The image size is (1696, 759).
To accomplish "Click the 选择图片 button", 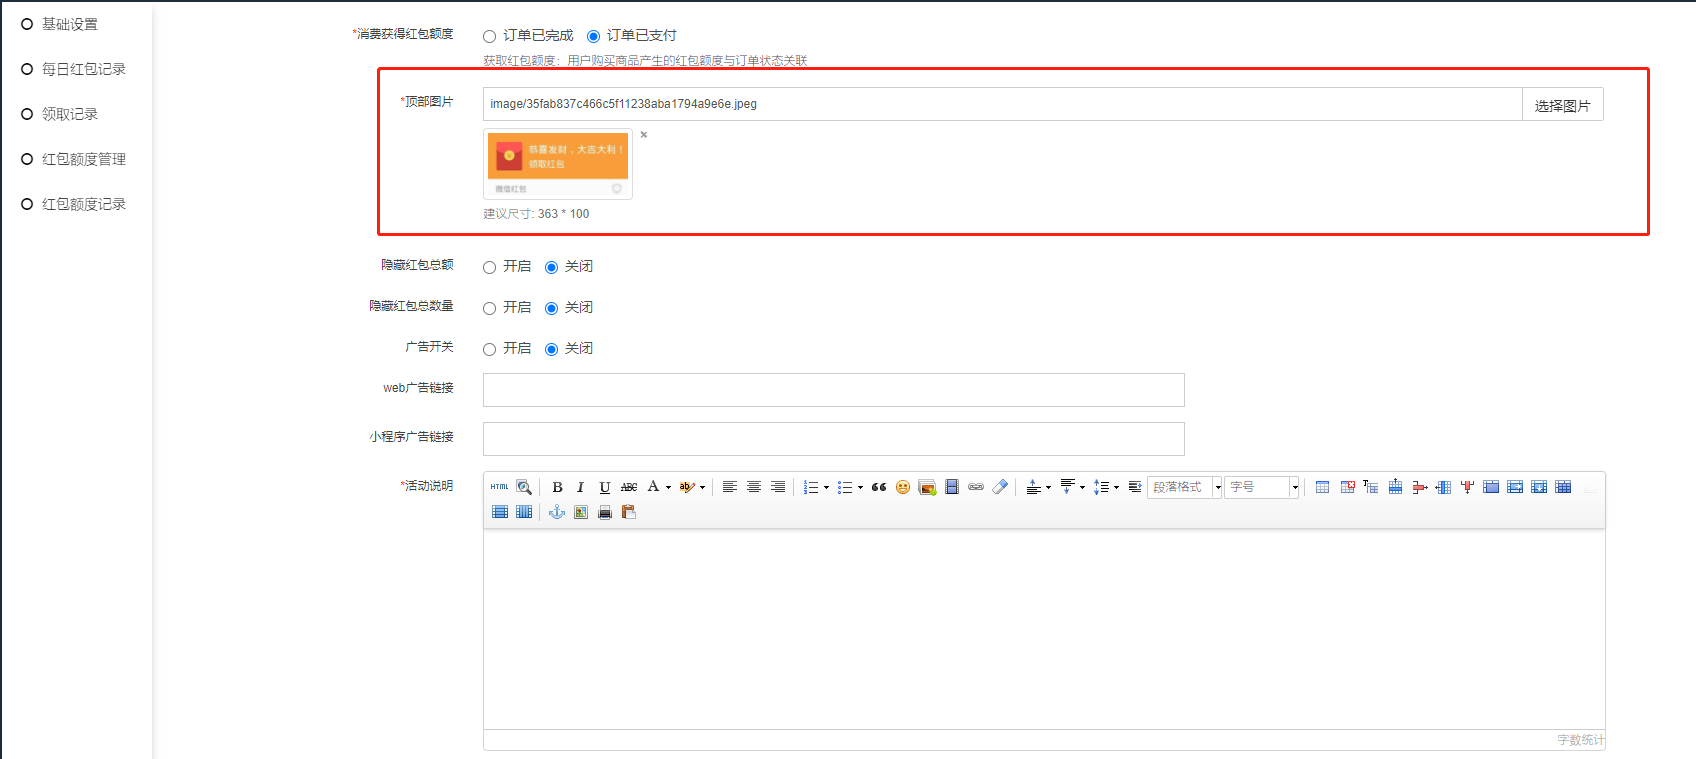I will click(x=1562, y=105).
